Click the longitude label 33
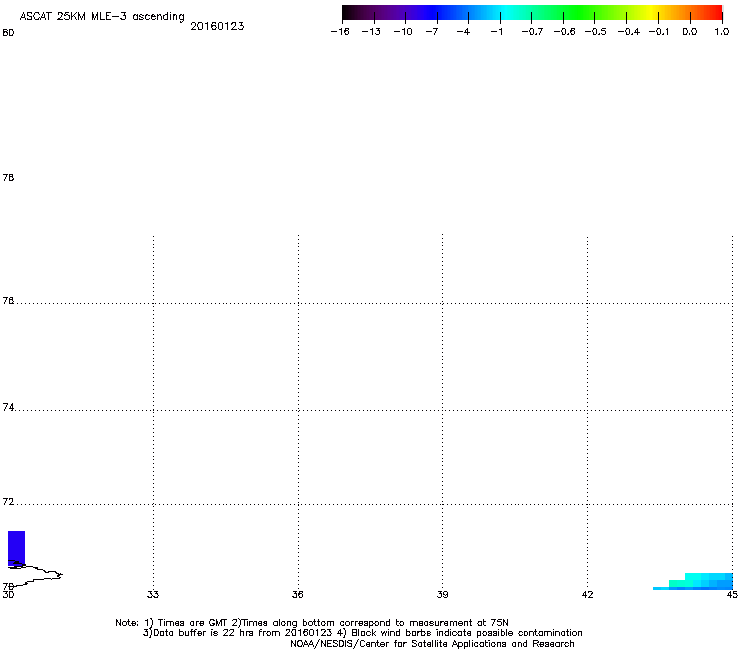 click(x=153, y=595)
